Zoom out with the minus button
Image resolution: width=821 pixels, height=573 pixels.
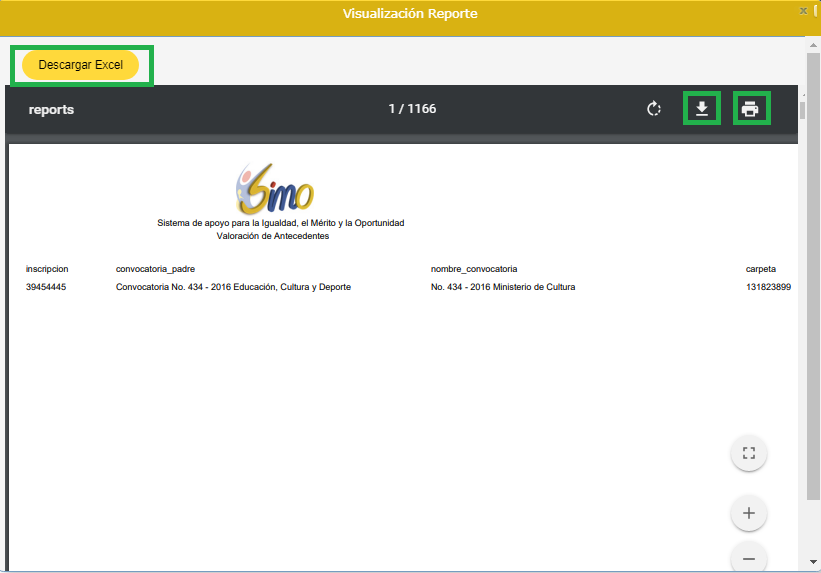click(748, 557)
